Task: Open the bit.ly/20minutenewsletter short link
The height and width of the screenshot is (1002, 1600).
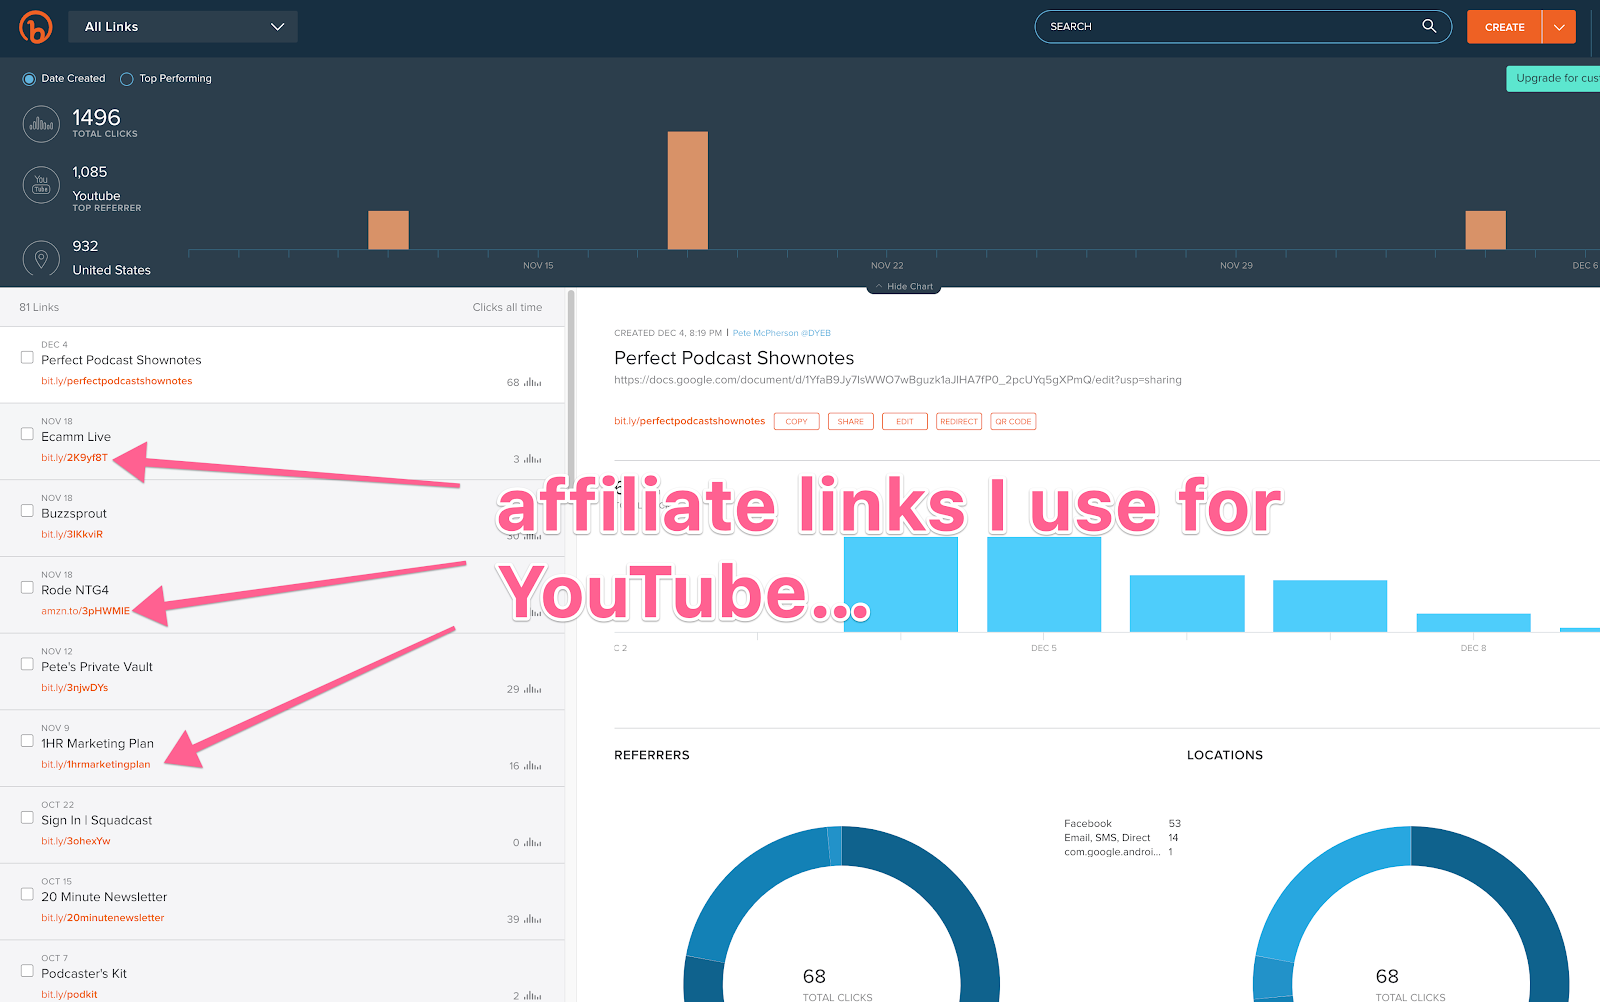Action: [103, 918]
